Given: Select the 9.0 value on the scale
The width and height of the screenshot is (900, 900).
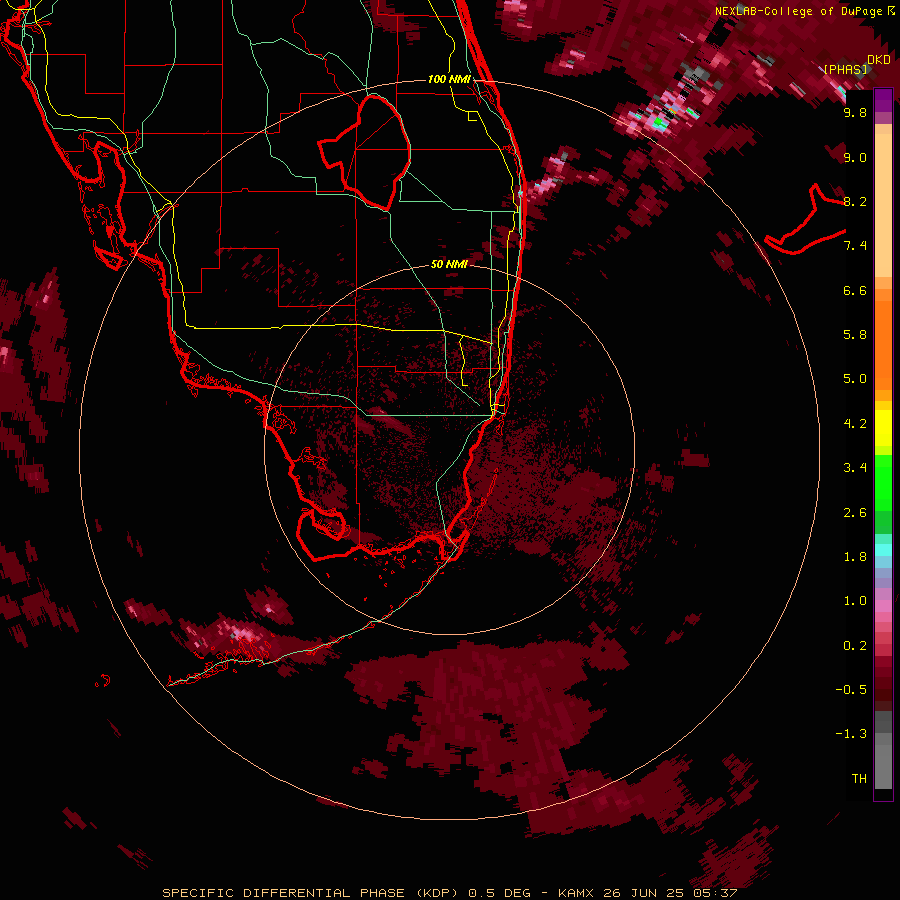Looking at the screenshot, I should [x=855, y=157].
